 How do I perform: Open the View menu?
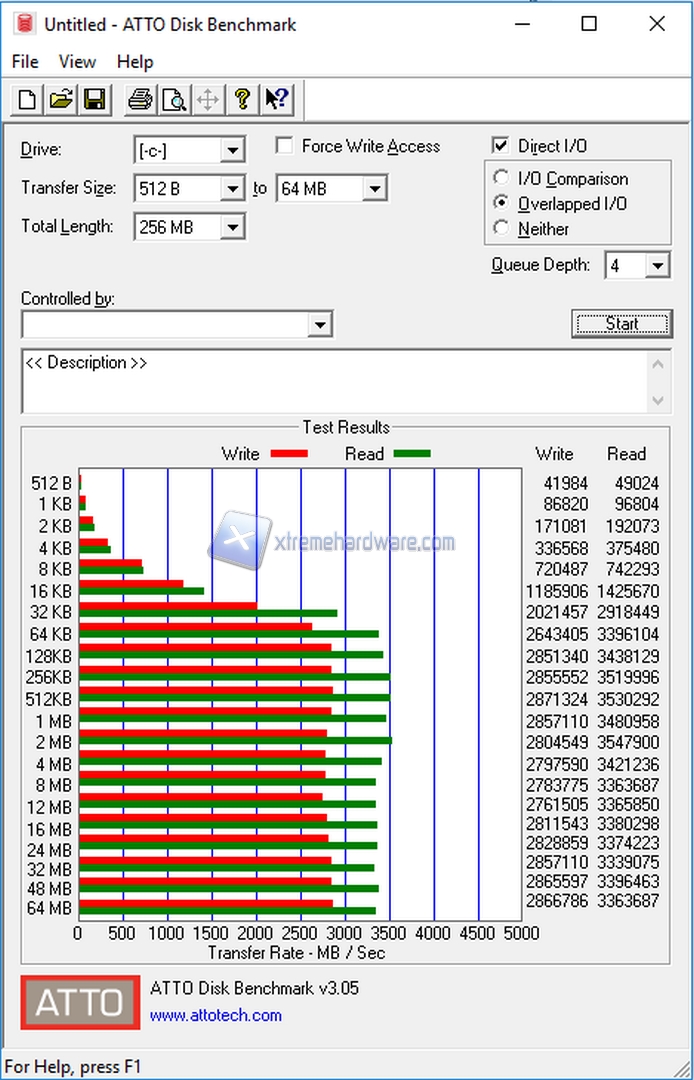click(77, 62)
